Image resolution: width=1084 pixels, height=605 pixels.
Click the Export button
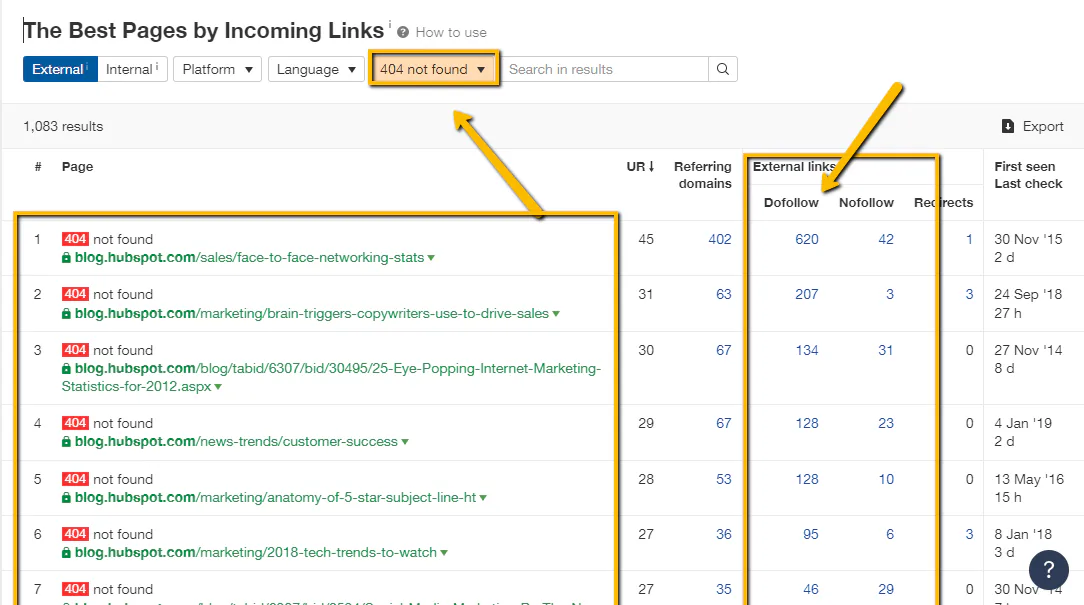click(x=1033, y=127)
